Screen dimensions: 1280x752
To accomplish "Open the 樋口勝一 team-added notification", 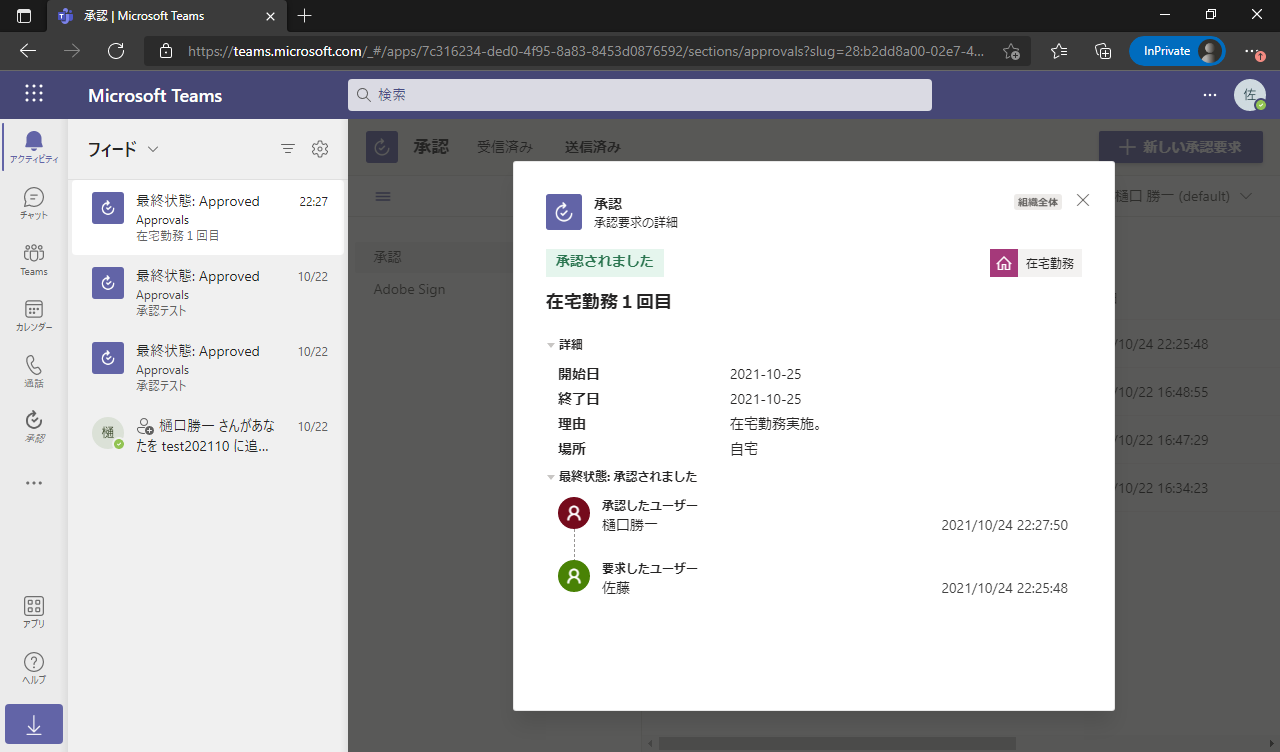I will point(208,436).
